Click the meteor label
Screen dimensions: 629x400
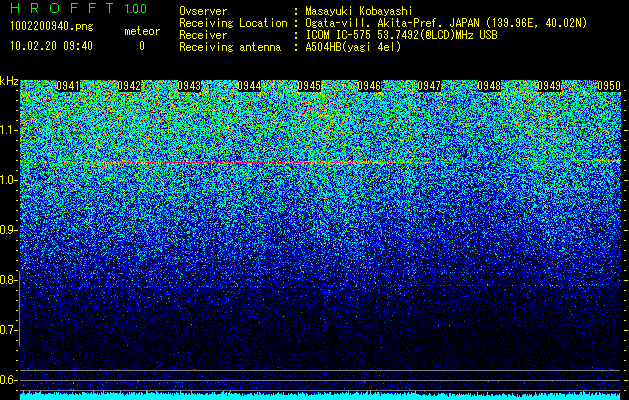tap(142, 31)
